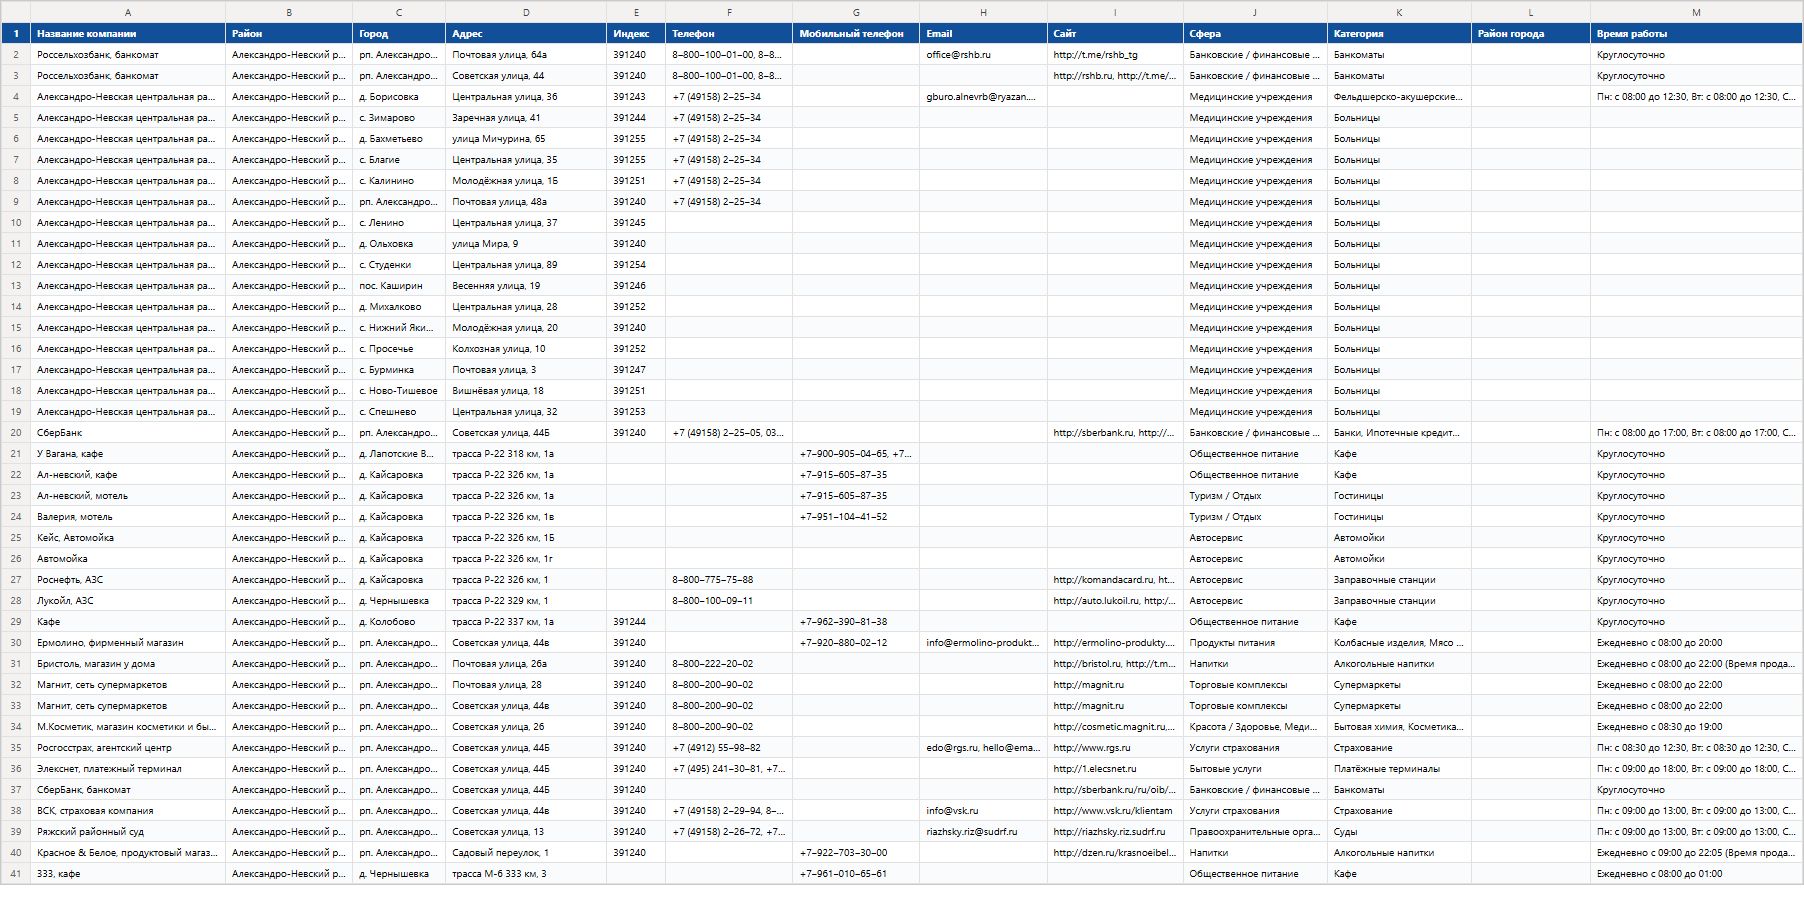Select the 'Элекснет, платежный терминал' cell
This screenshot has width=1804, height=902.
click(x=128, y=769)
